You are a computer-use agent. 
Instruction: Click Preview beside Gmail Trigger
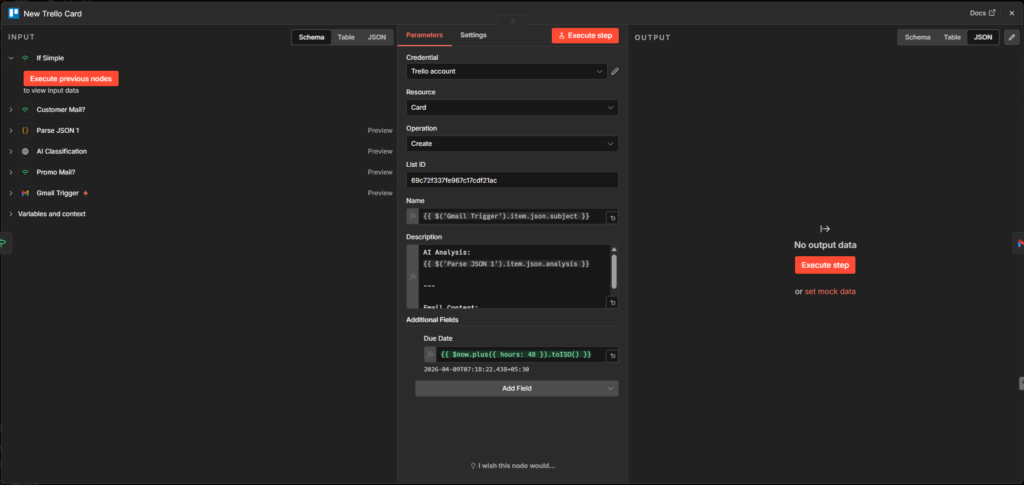pyautogui.click(x=379, y=193)
